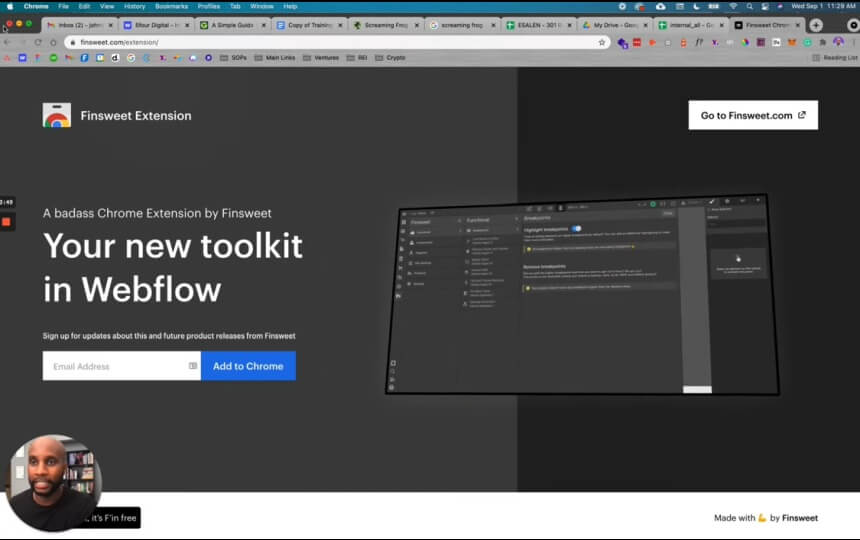Click the webcam bubble of the presenter

click(53, 483)
